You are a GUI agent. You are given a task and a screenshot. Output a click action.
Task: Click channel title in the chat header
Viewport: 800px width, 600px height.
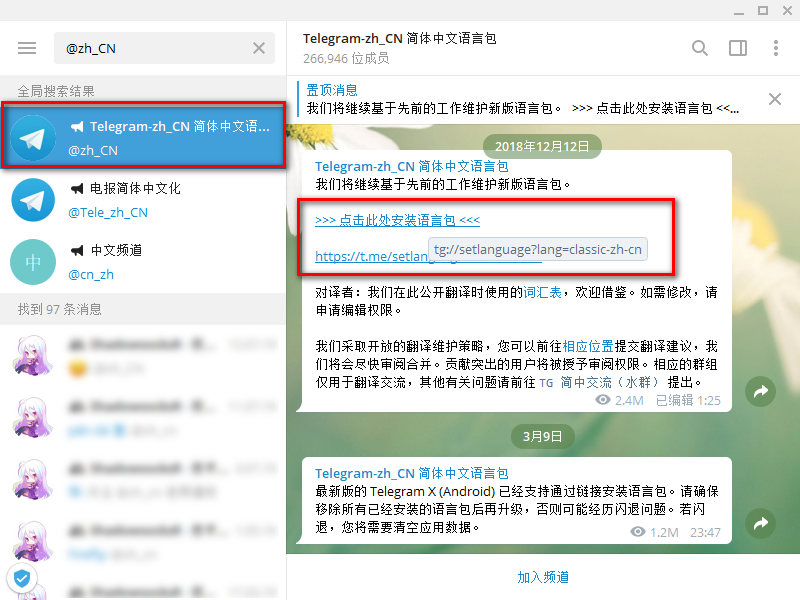pyautogui.click(x=399, y=39)
